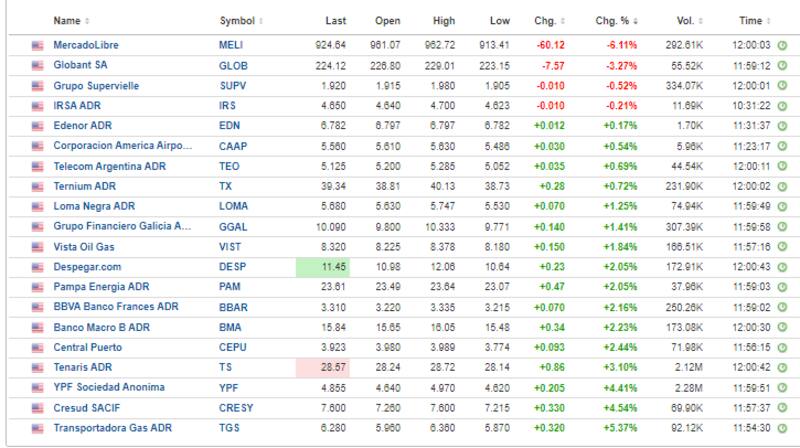The height and width of the screenshot is (448, 800).
Task: Click the clock icon in the Edenor ADR row
Action: tap(782, 125)
